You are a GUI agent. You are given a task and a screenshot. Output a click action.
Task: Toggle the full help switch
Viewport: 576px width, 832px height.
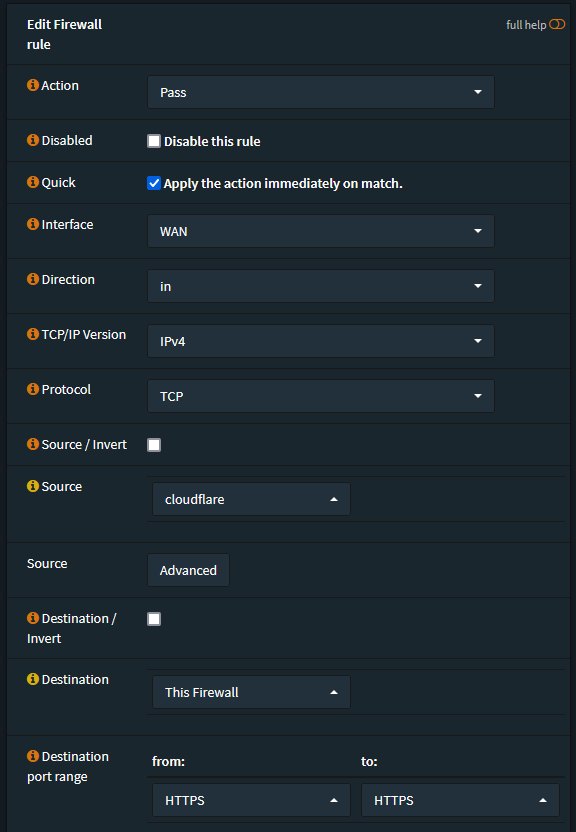point(557,24)
